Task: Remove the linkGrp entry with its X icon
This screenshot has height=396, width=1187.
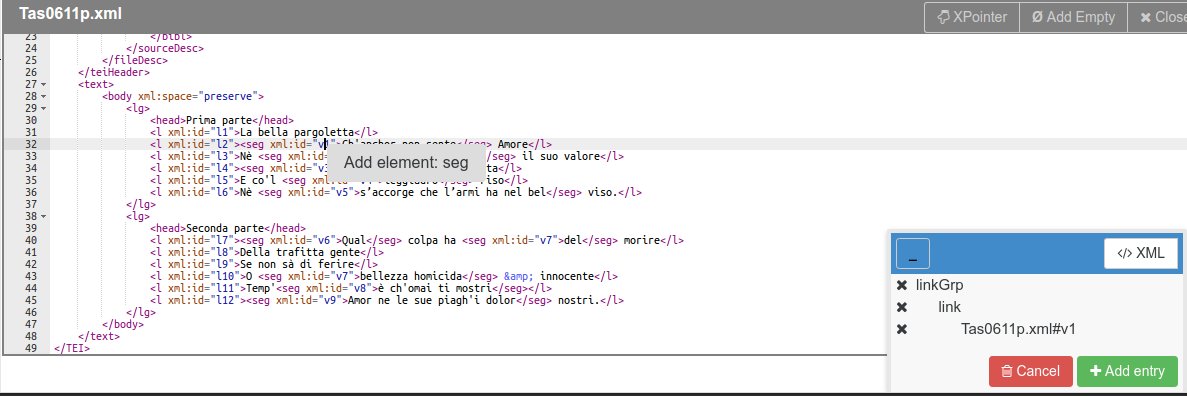Action: [x=902, y=285]
